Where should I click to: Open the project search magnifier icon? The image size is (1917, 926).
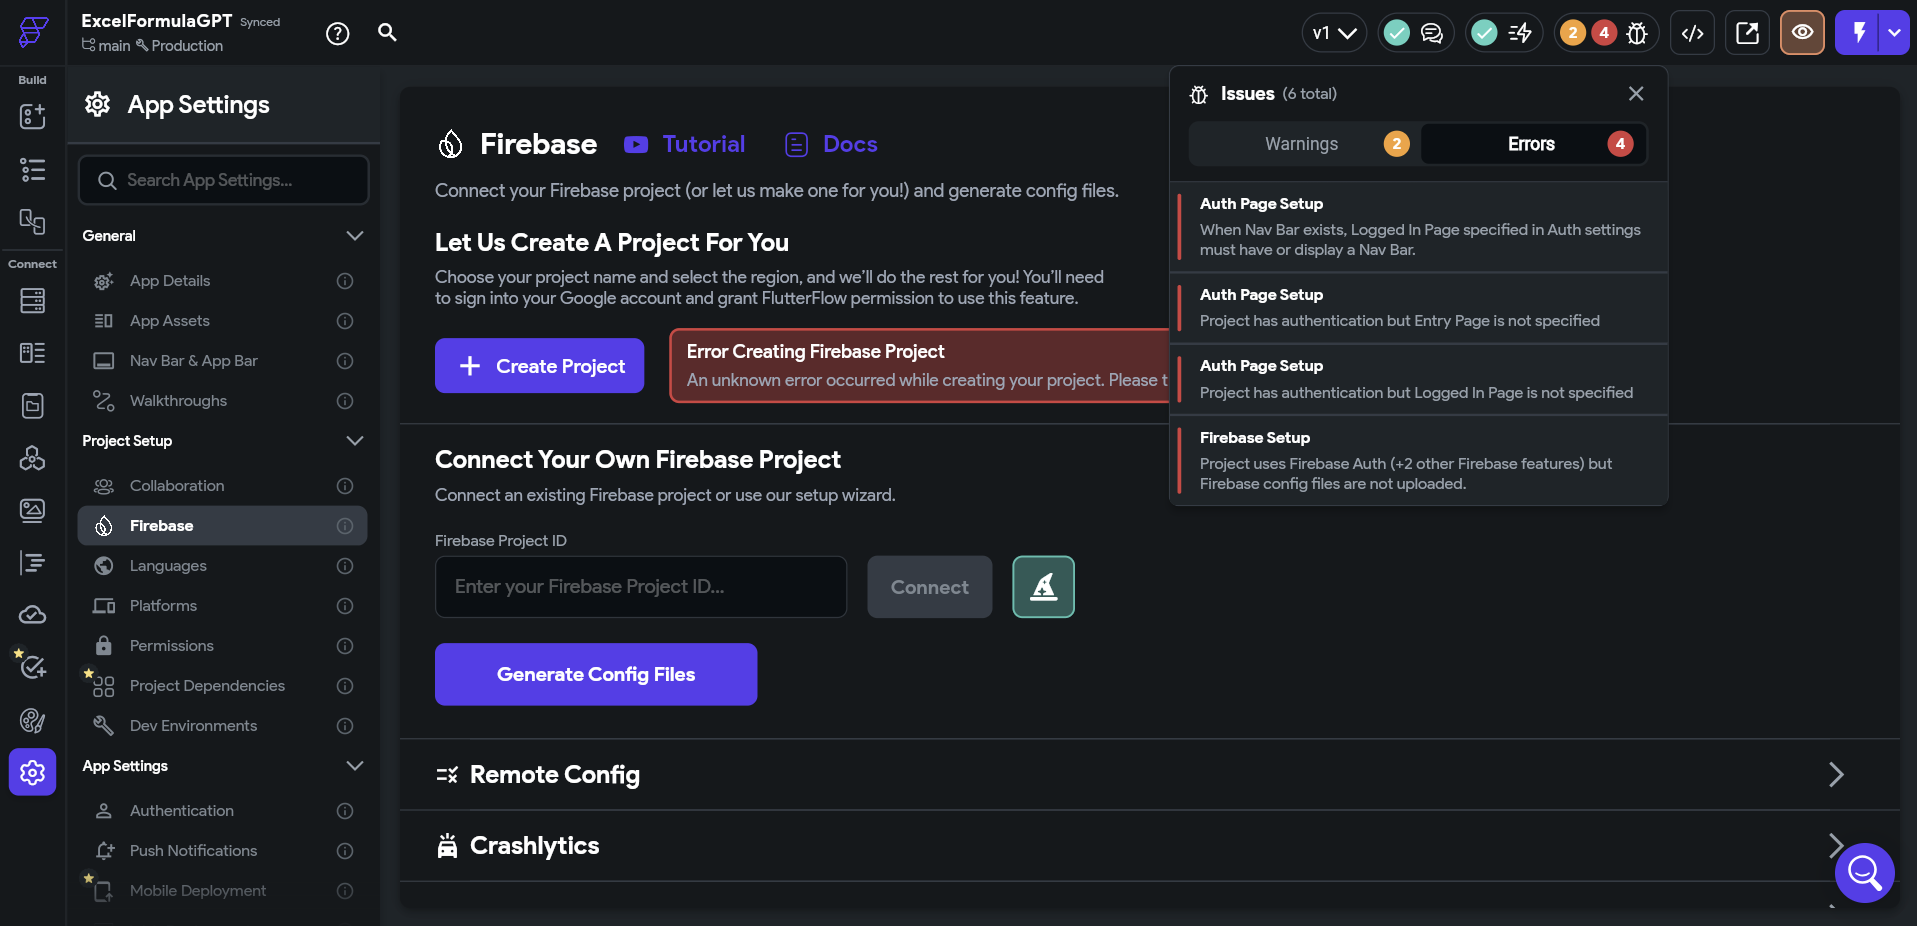pos(387,33)
